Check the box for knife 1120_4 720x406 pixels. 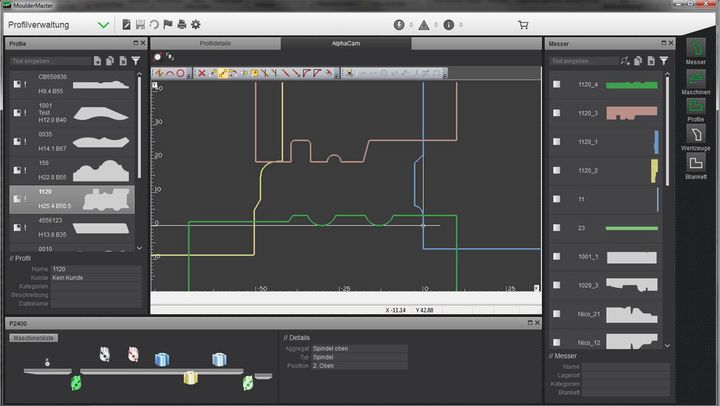[557, 85]
